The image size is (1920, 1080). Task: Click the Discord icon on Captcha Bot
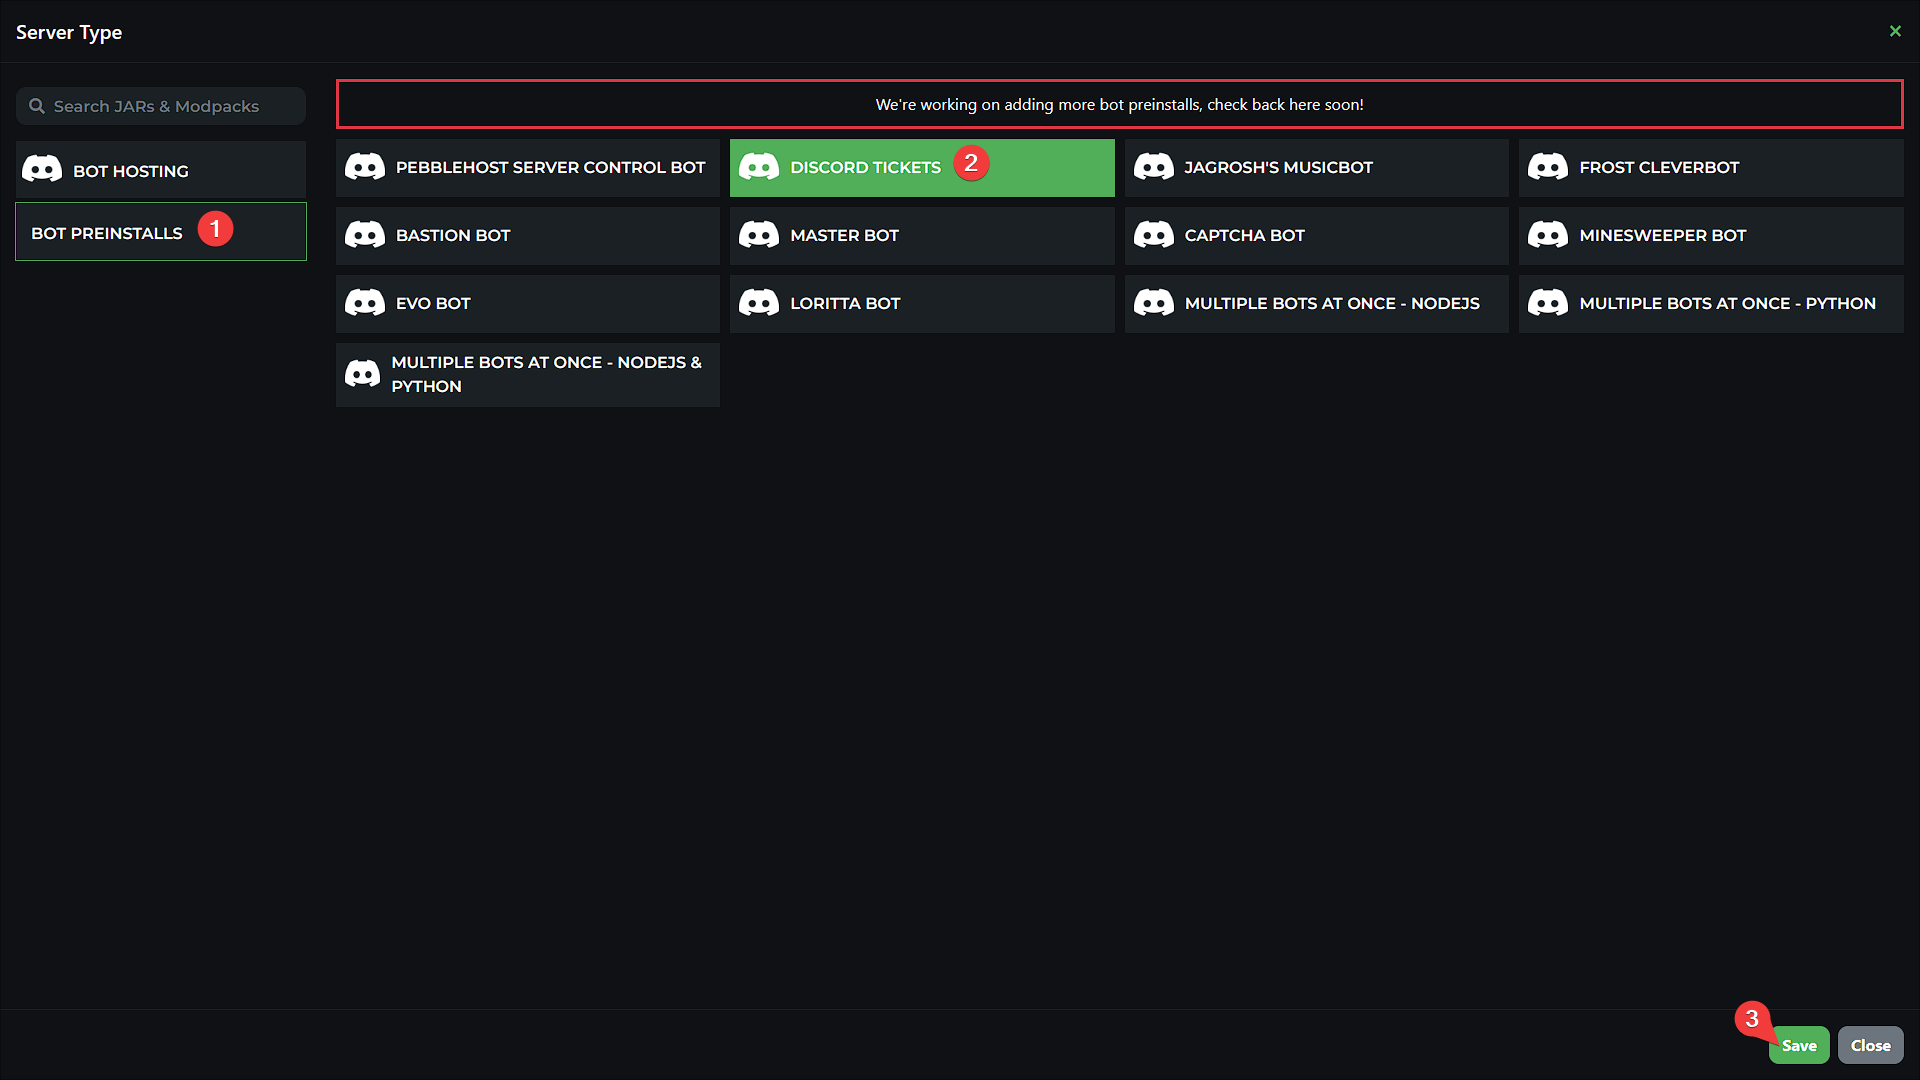tap(1154, 235)
